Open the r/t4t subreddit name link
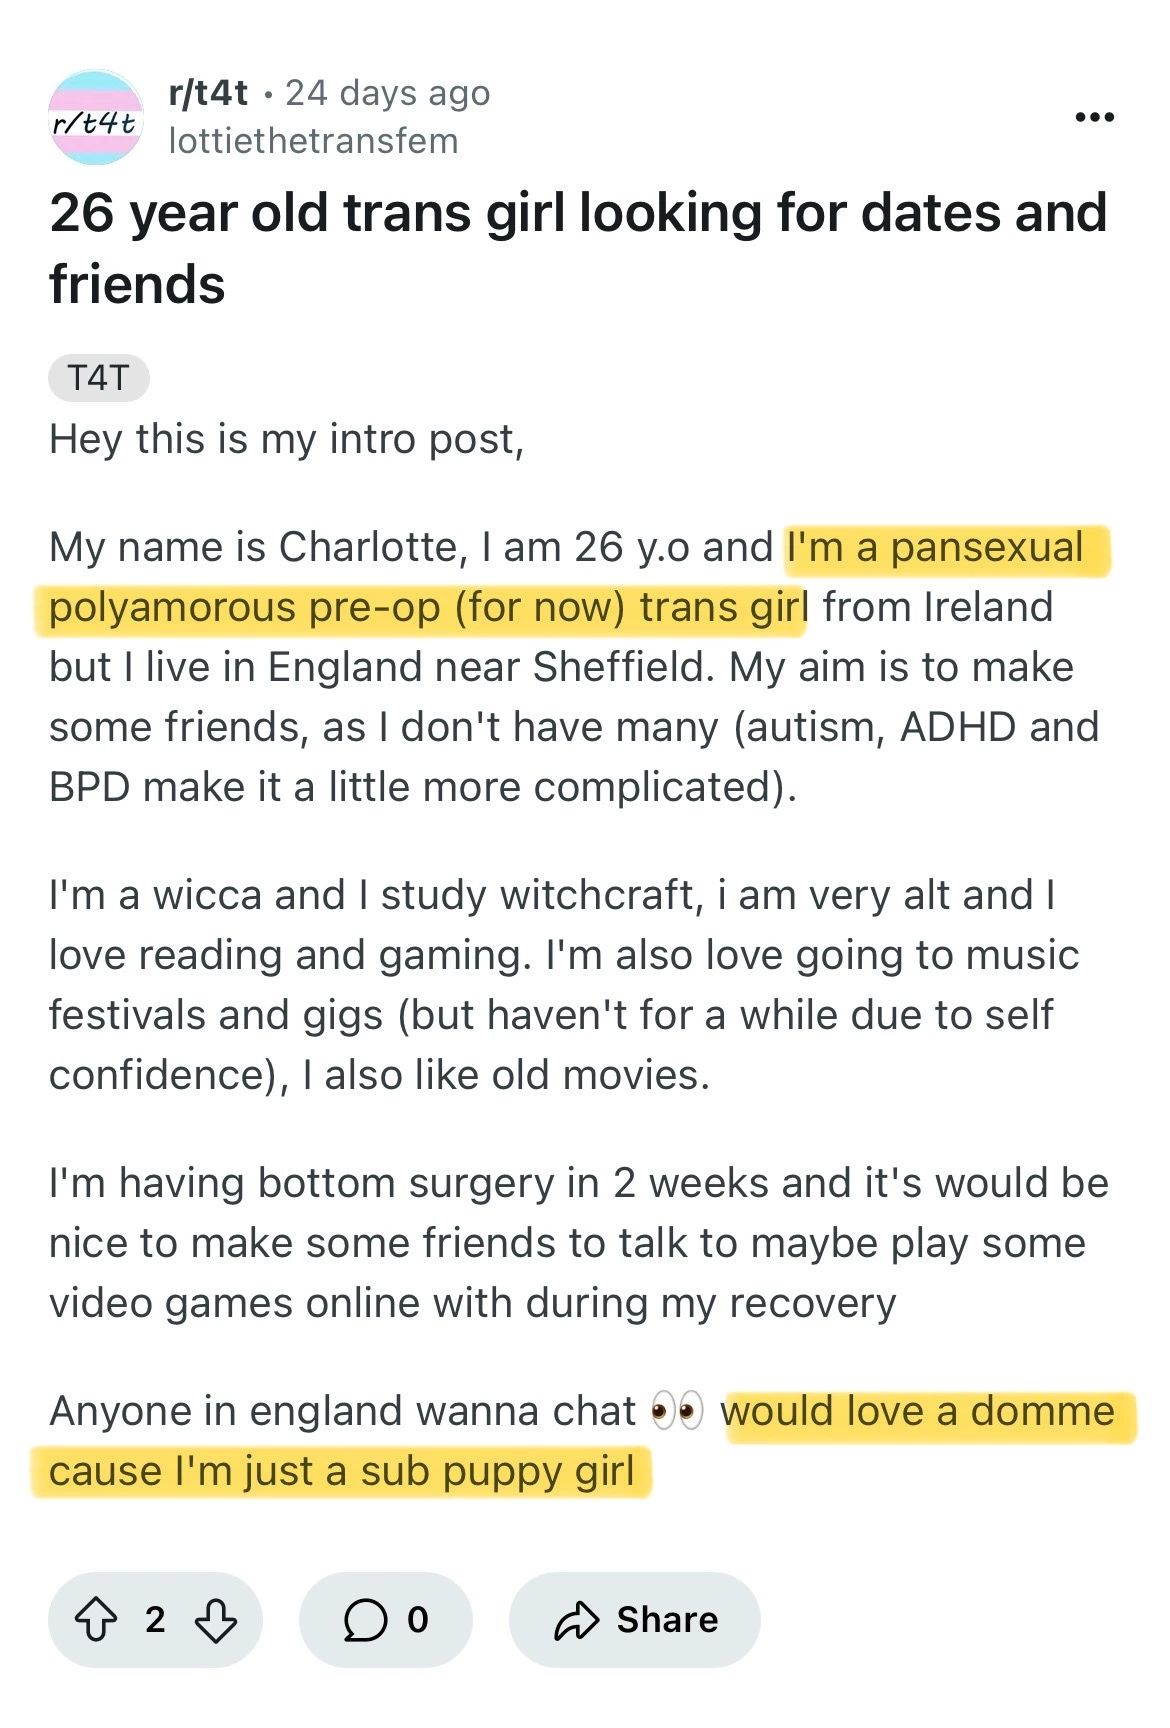The image size is (1170, 1728). coord(208,93)
